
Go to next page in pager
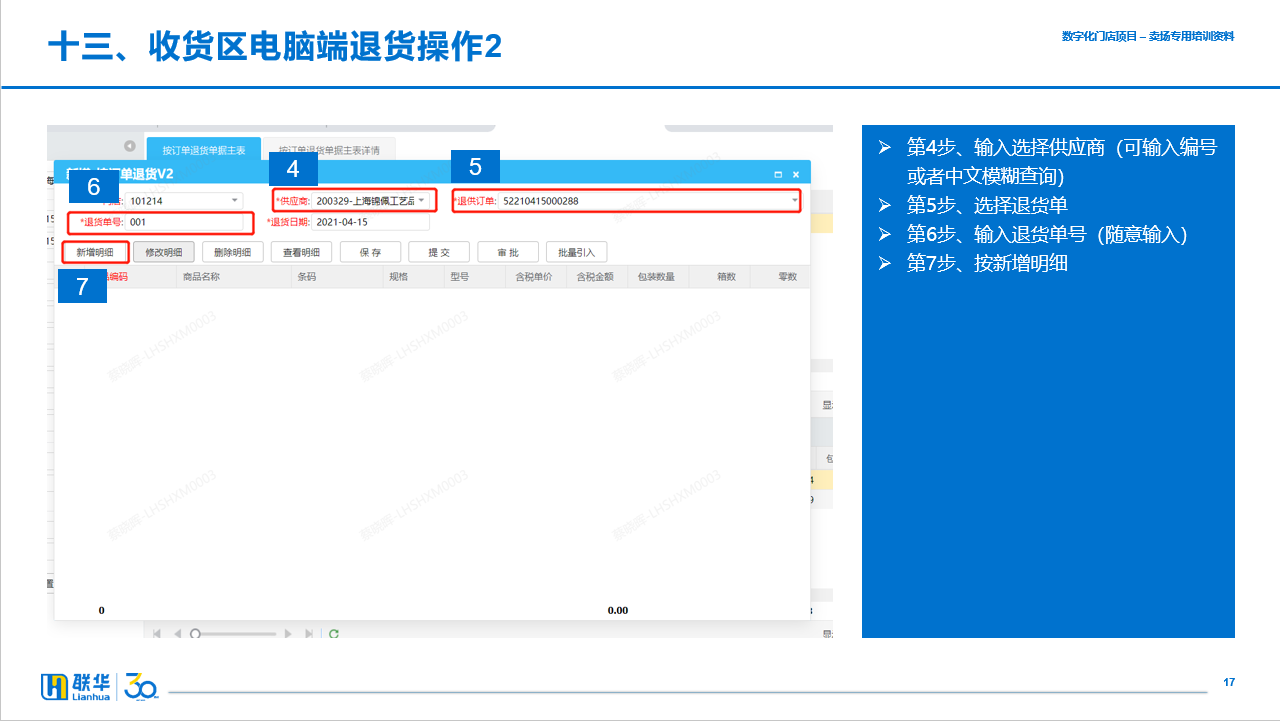(x=288, y=633)
